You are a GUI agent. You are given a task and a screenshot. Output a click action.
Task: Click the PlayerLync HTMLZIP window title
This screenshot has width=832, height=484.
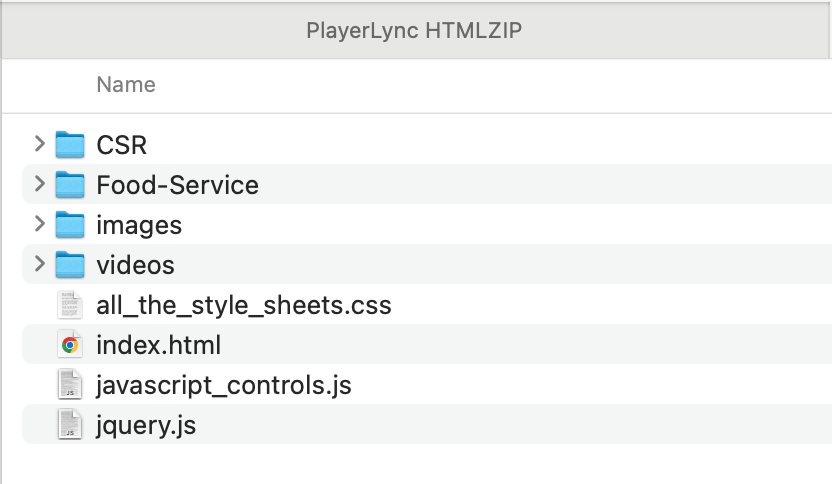pyautogui.click(x=414, y=30)
